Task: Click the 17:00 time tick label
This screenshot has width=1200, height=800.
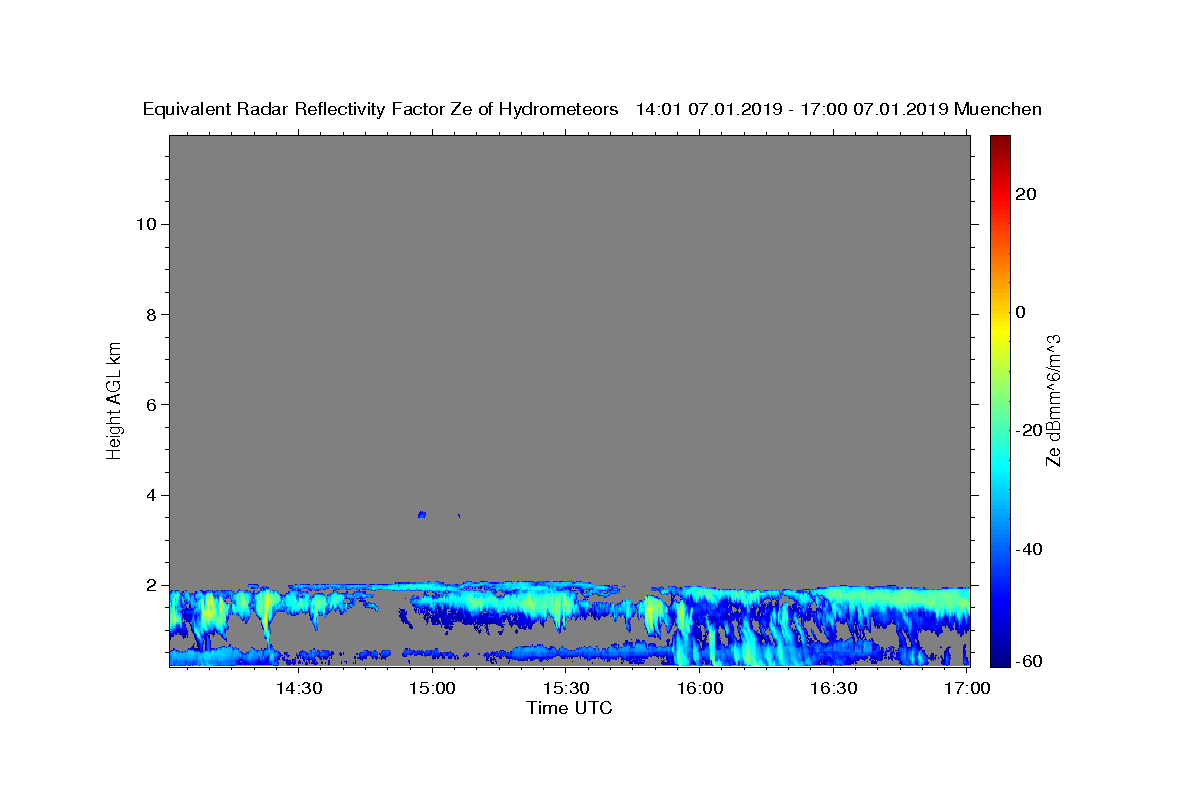Action: click(967, 688)
